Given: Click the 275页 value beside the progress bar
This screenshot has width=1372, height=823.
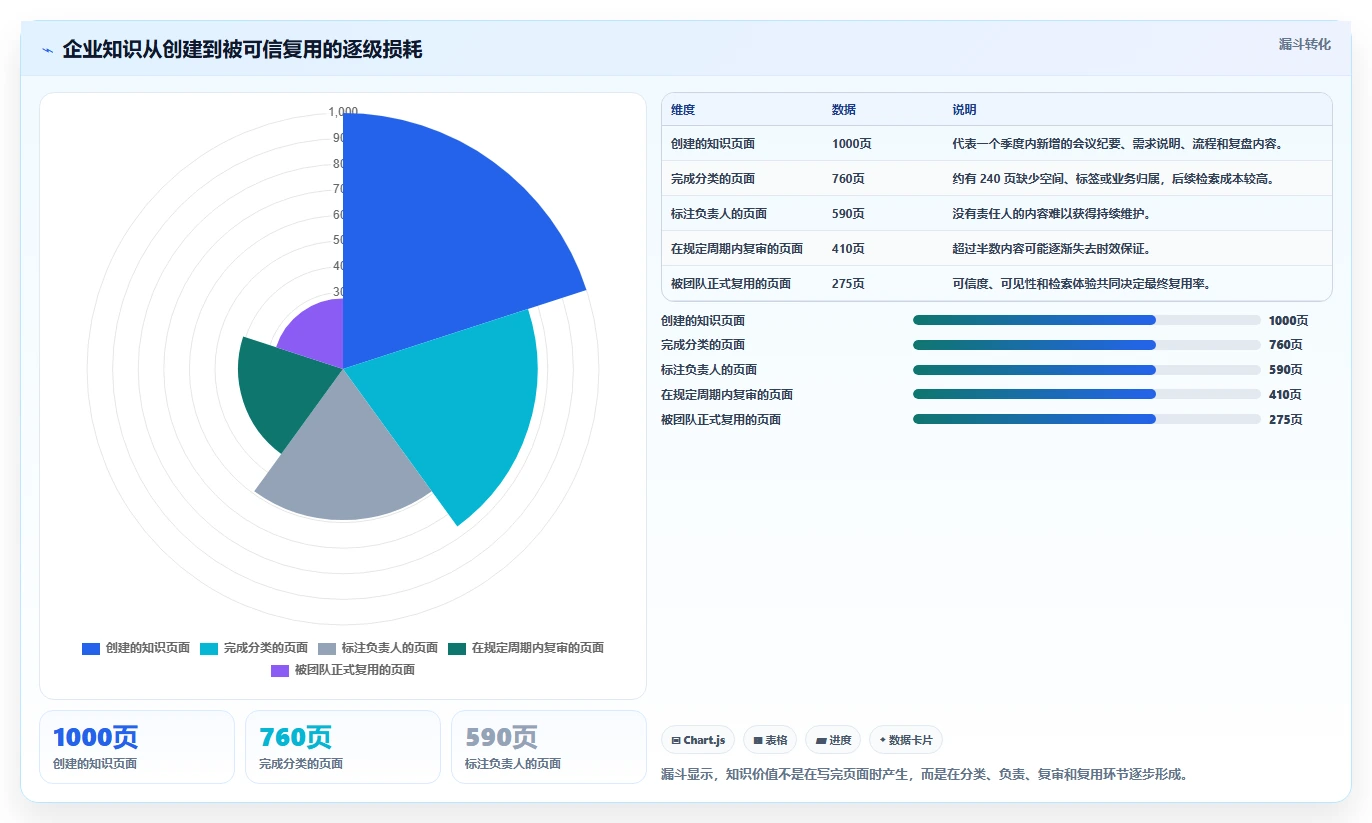Looking at the screenshot, I should pyautogui.click(x=1285, y=420).
